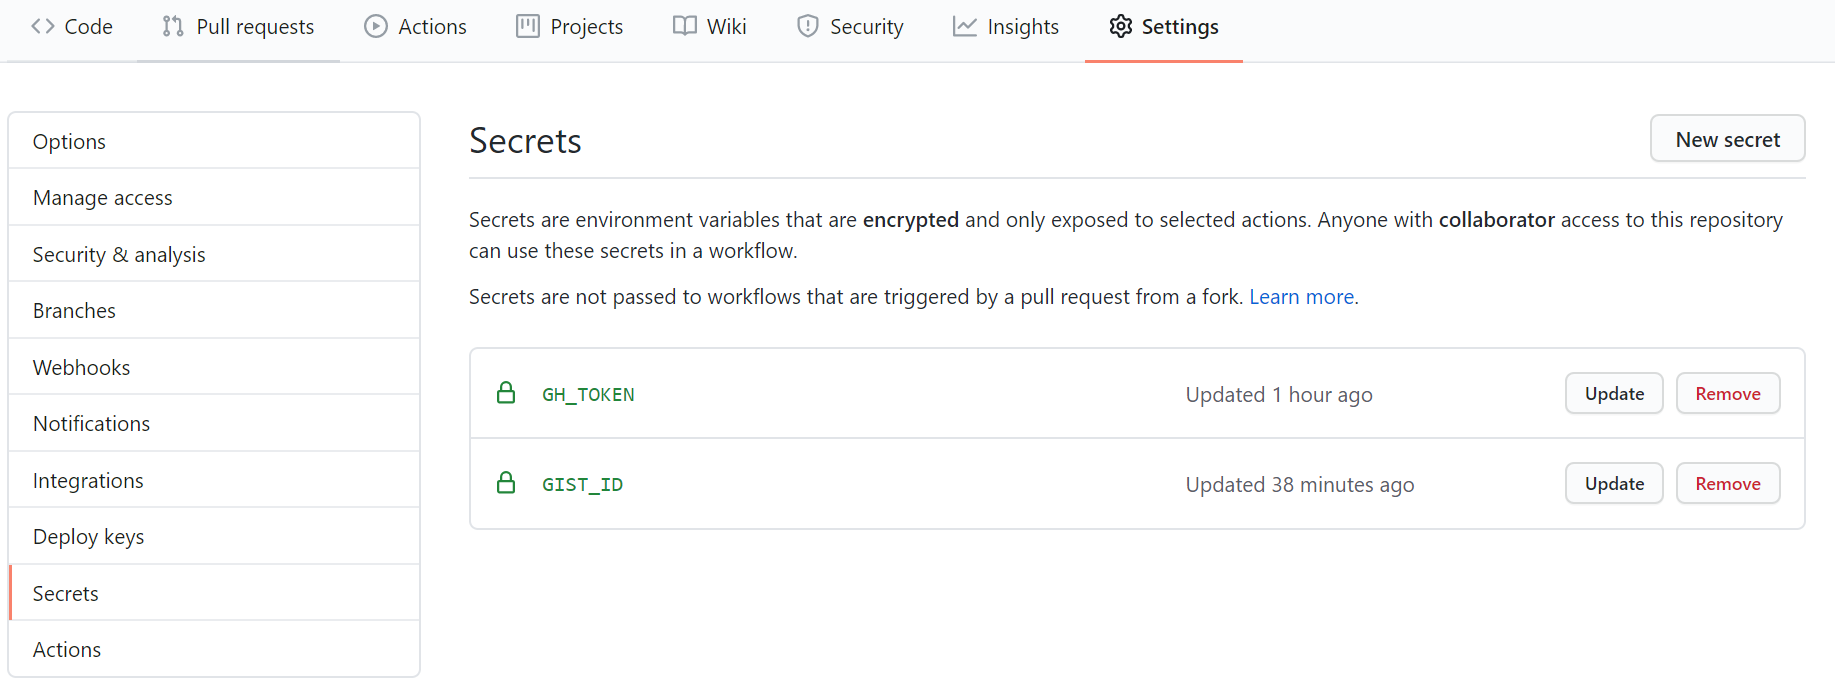The width and height of the screenshot is (1835, 687).
Task: Select Deploy keys in sidebar
Action: click(89, 537)
